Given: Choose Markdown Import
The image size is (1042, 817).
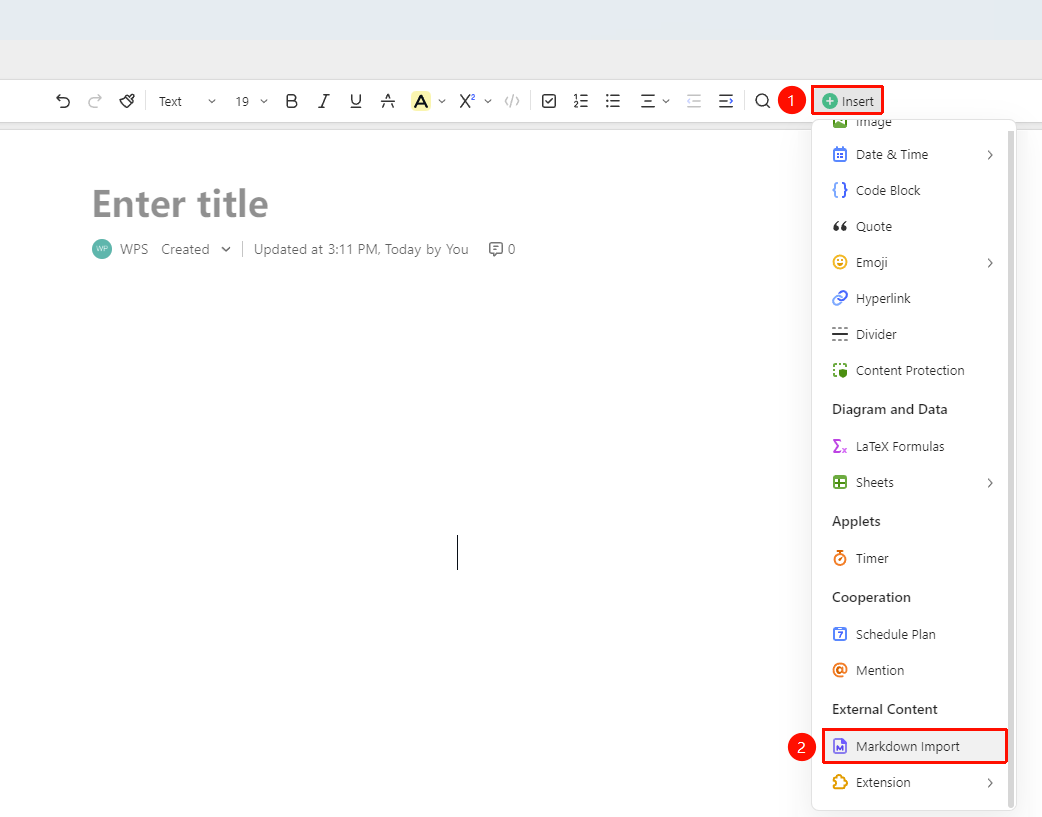Looking at the screenshot, I should (914, 747).
